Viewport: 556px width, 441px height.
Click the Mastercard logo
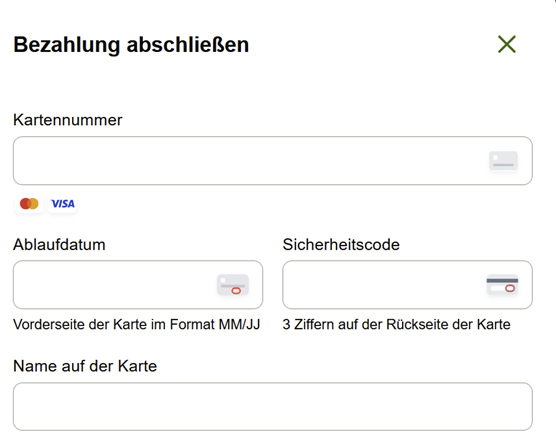(x=29, y=204)
